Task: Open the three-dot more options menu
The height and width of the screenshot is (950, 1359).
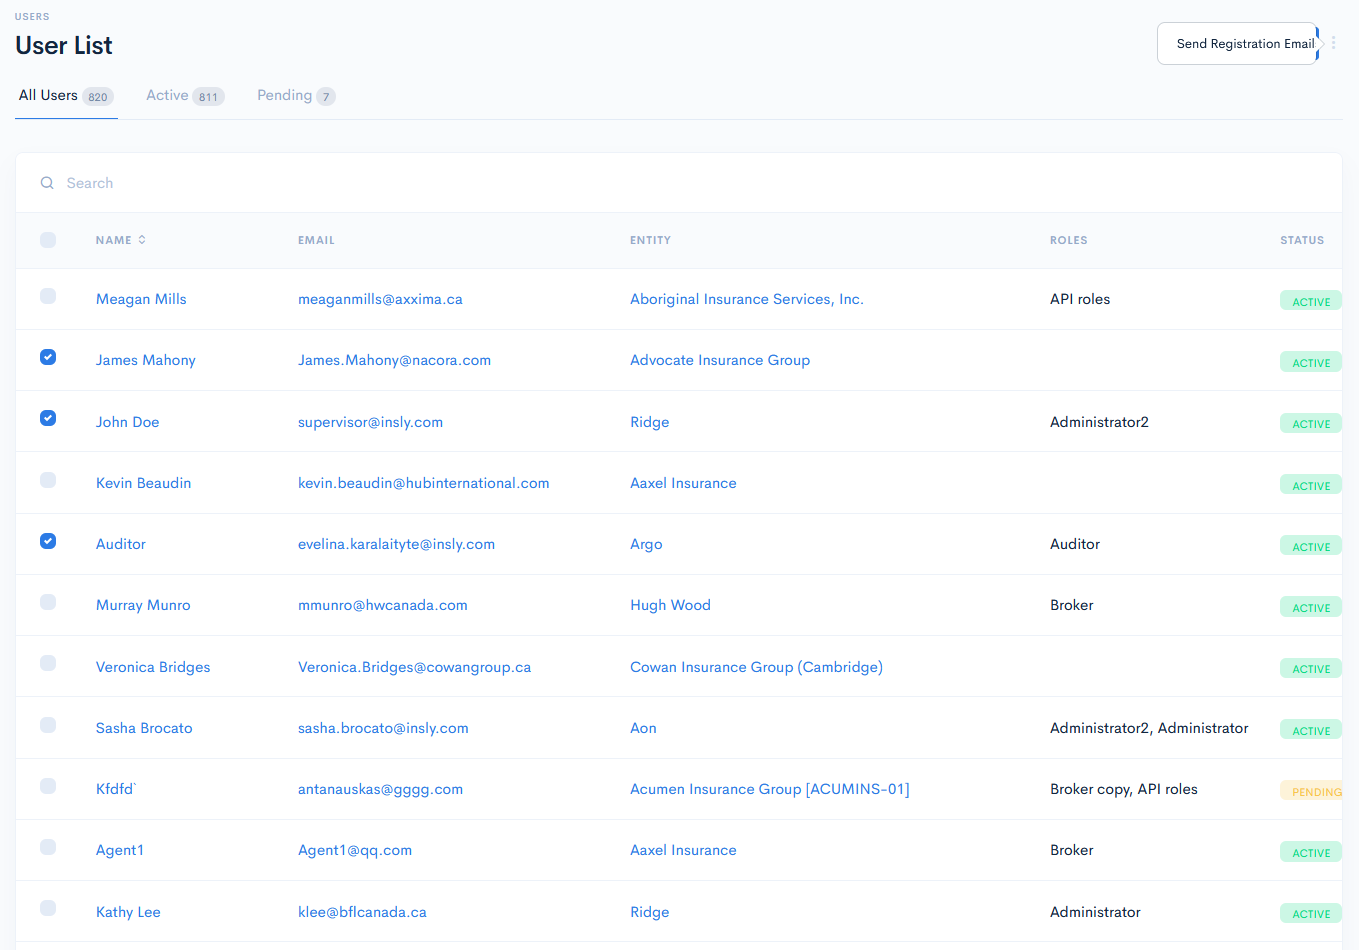Action: [x=1333, y=43]
